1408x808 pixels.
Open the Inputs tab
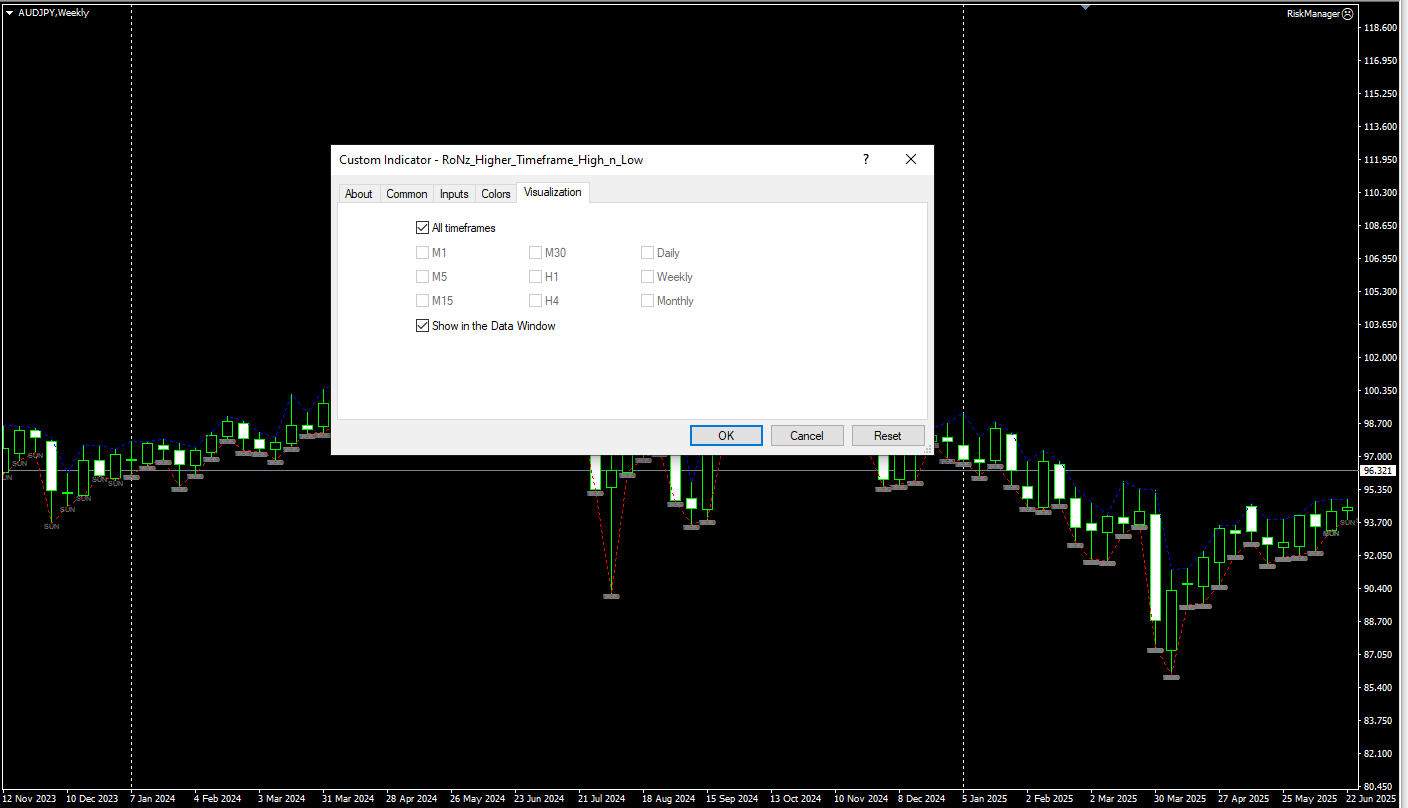pyautogui.click(x=453, y=193)
